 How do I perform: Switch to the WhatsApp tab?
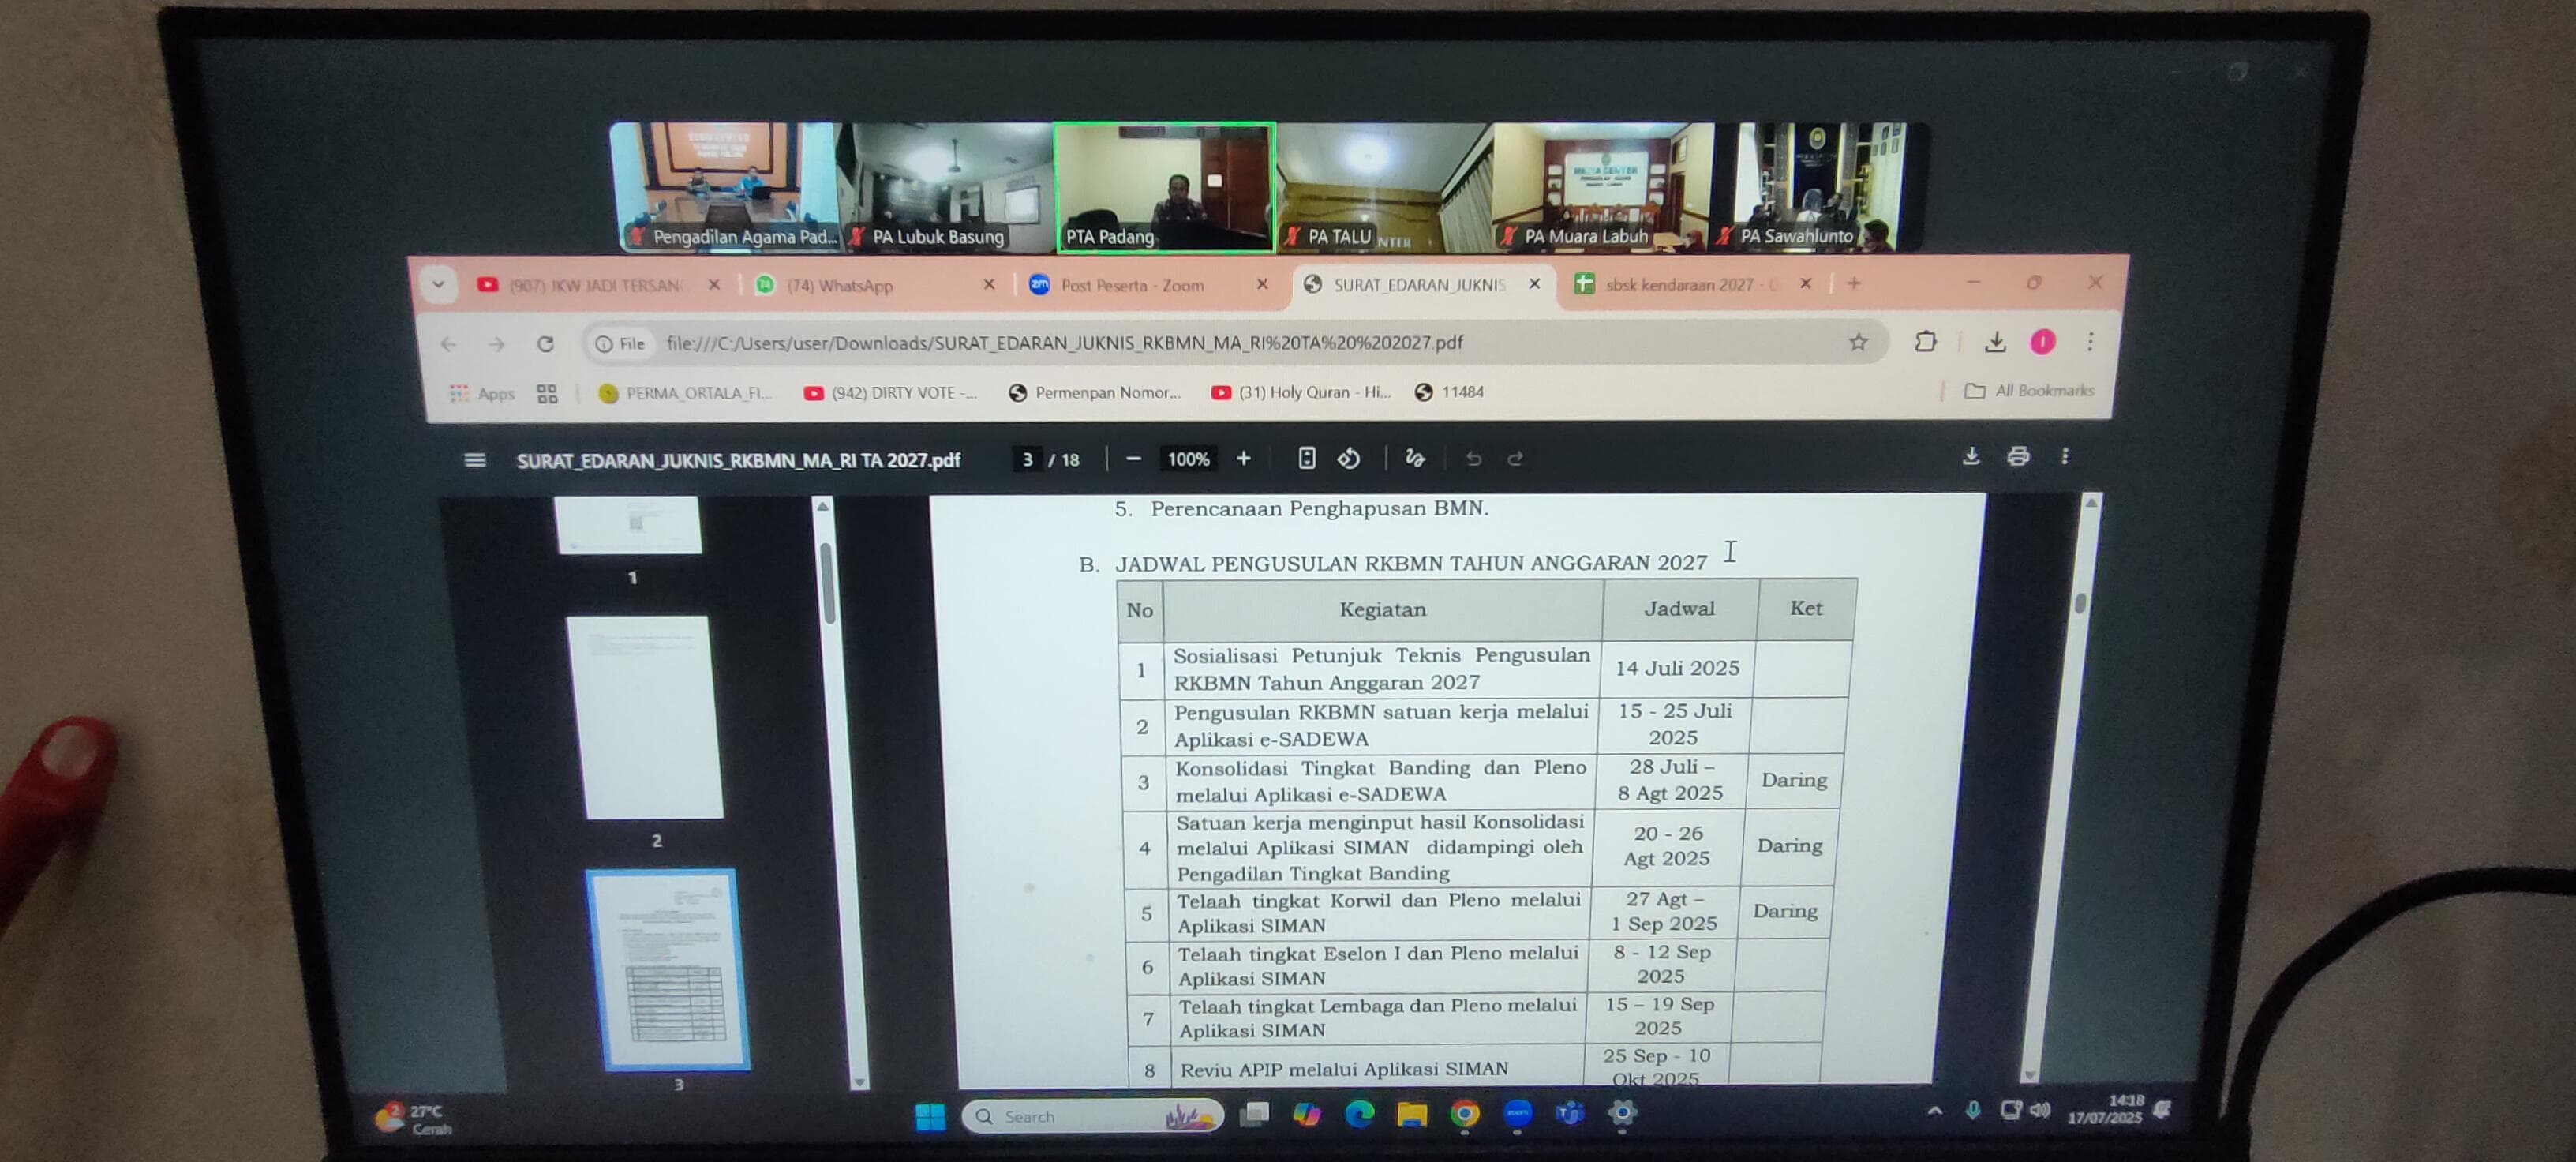(x=840, y=286)
